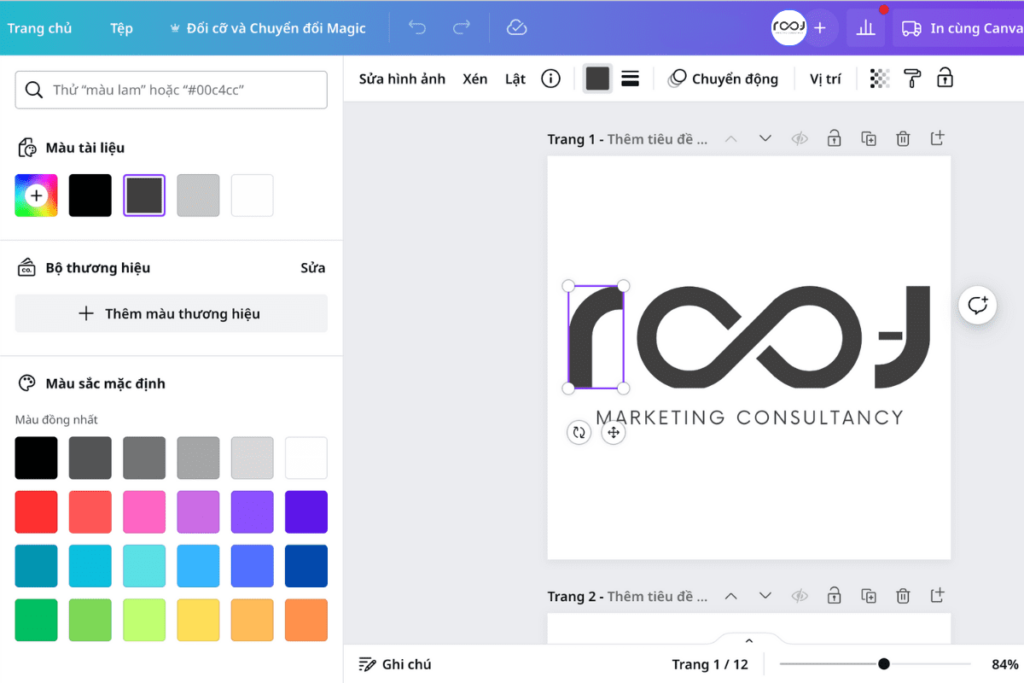This screenshot has height=683, width=1024.
Task: Duplicate page Trang 1
Action: click(x=869, y=138)
